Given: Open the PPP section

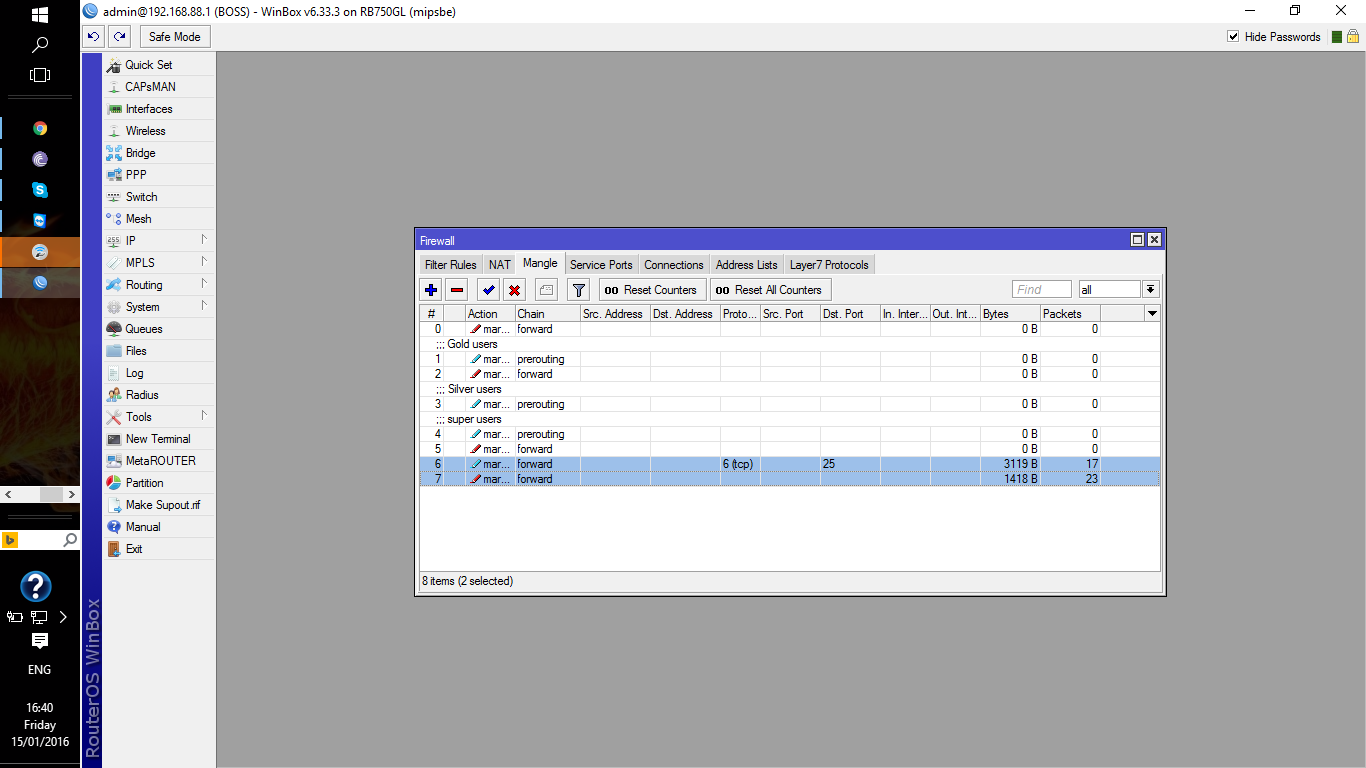Looking at the screenshot, I should (x=159, y=175).
